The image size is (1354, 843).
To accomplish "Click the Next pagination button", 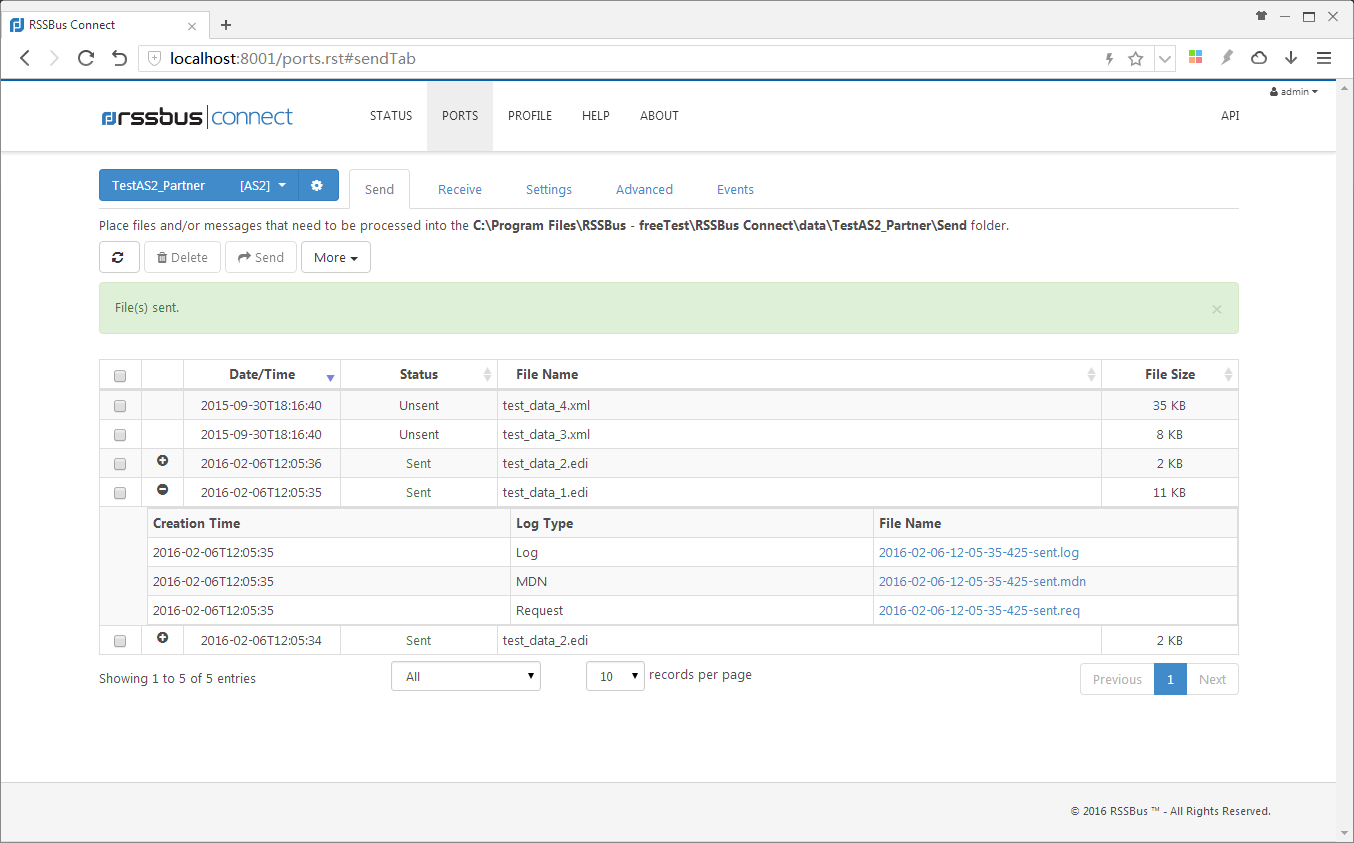I will pos(1212,679).
